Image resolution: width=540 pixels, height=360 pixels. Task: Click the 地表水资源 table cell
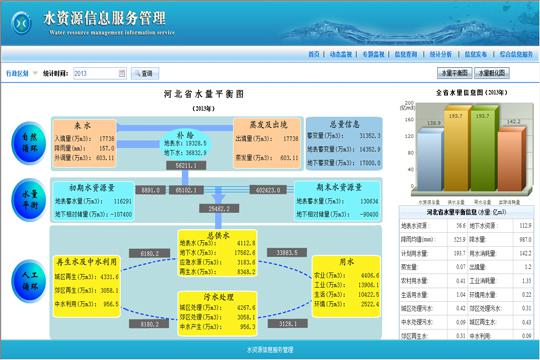(x=424, y=226)
